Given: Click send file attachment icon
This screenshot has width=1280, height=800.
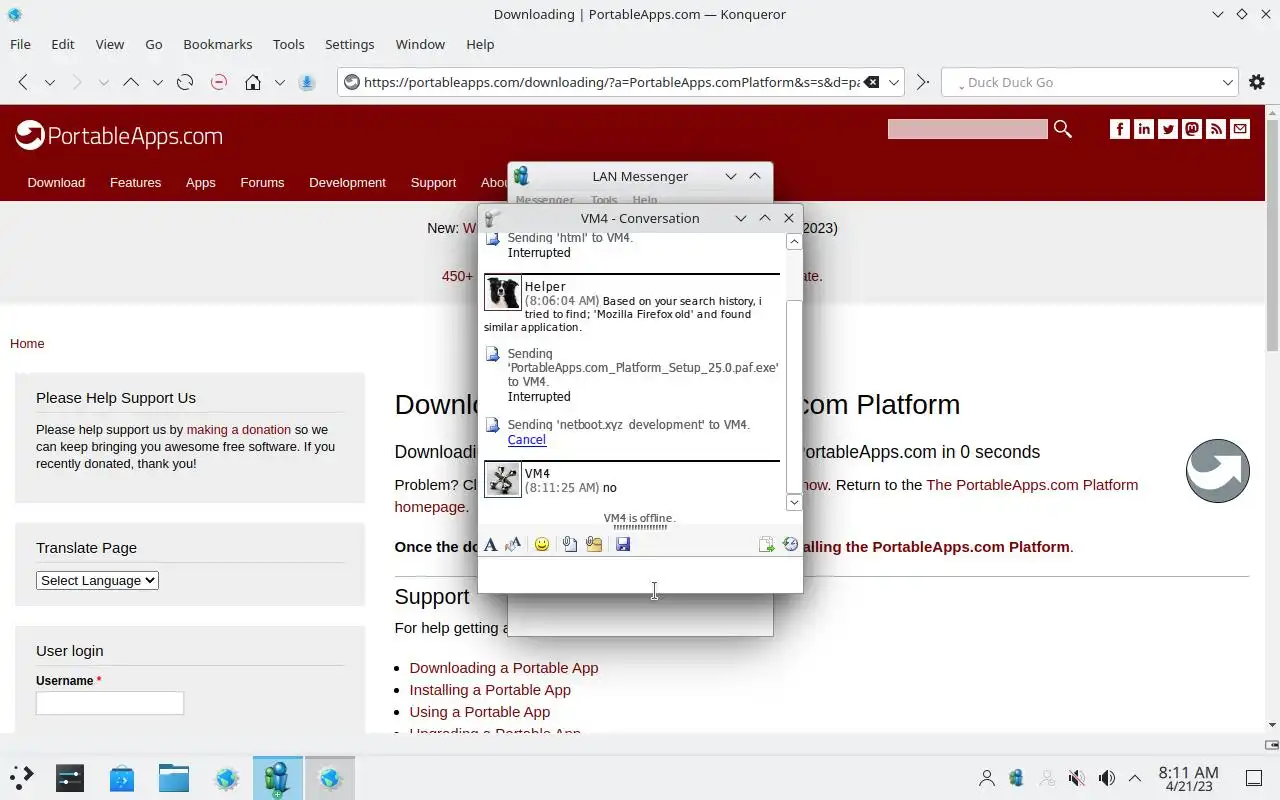Looking at the screenshot, I should click(x=569, y=544).
